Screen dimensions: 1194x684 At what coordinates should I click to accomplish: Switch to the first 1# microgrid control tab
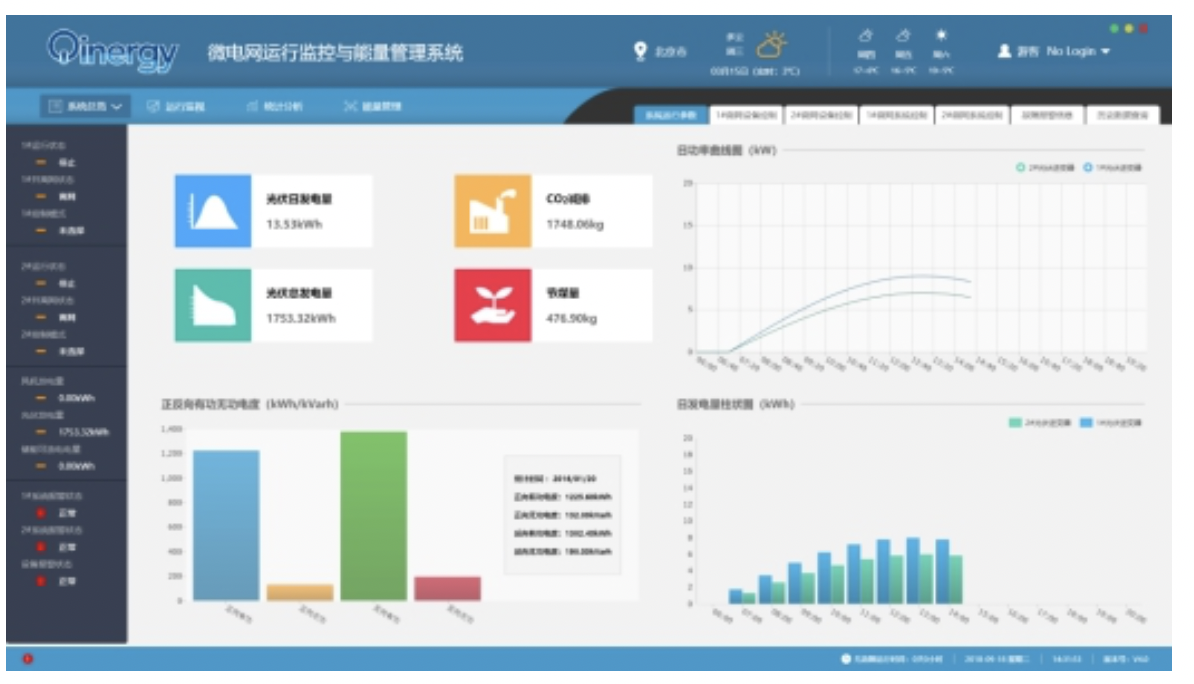(x=746, y=115)
